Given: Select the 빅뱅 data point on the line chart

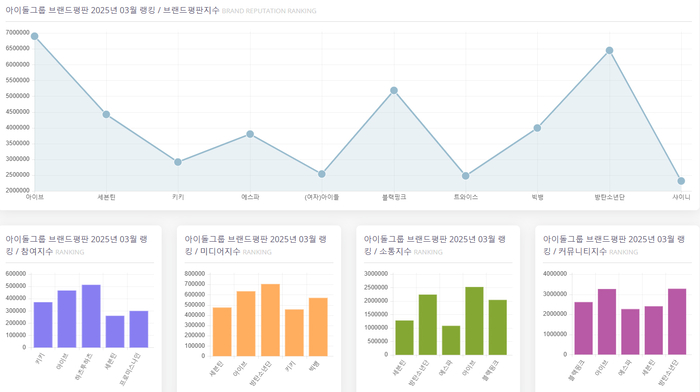Looking at the screenshot, I should [538, 128].
